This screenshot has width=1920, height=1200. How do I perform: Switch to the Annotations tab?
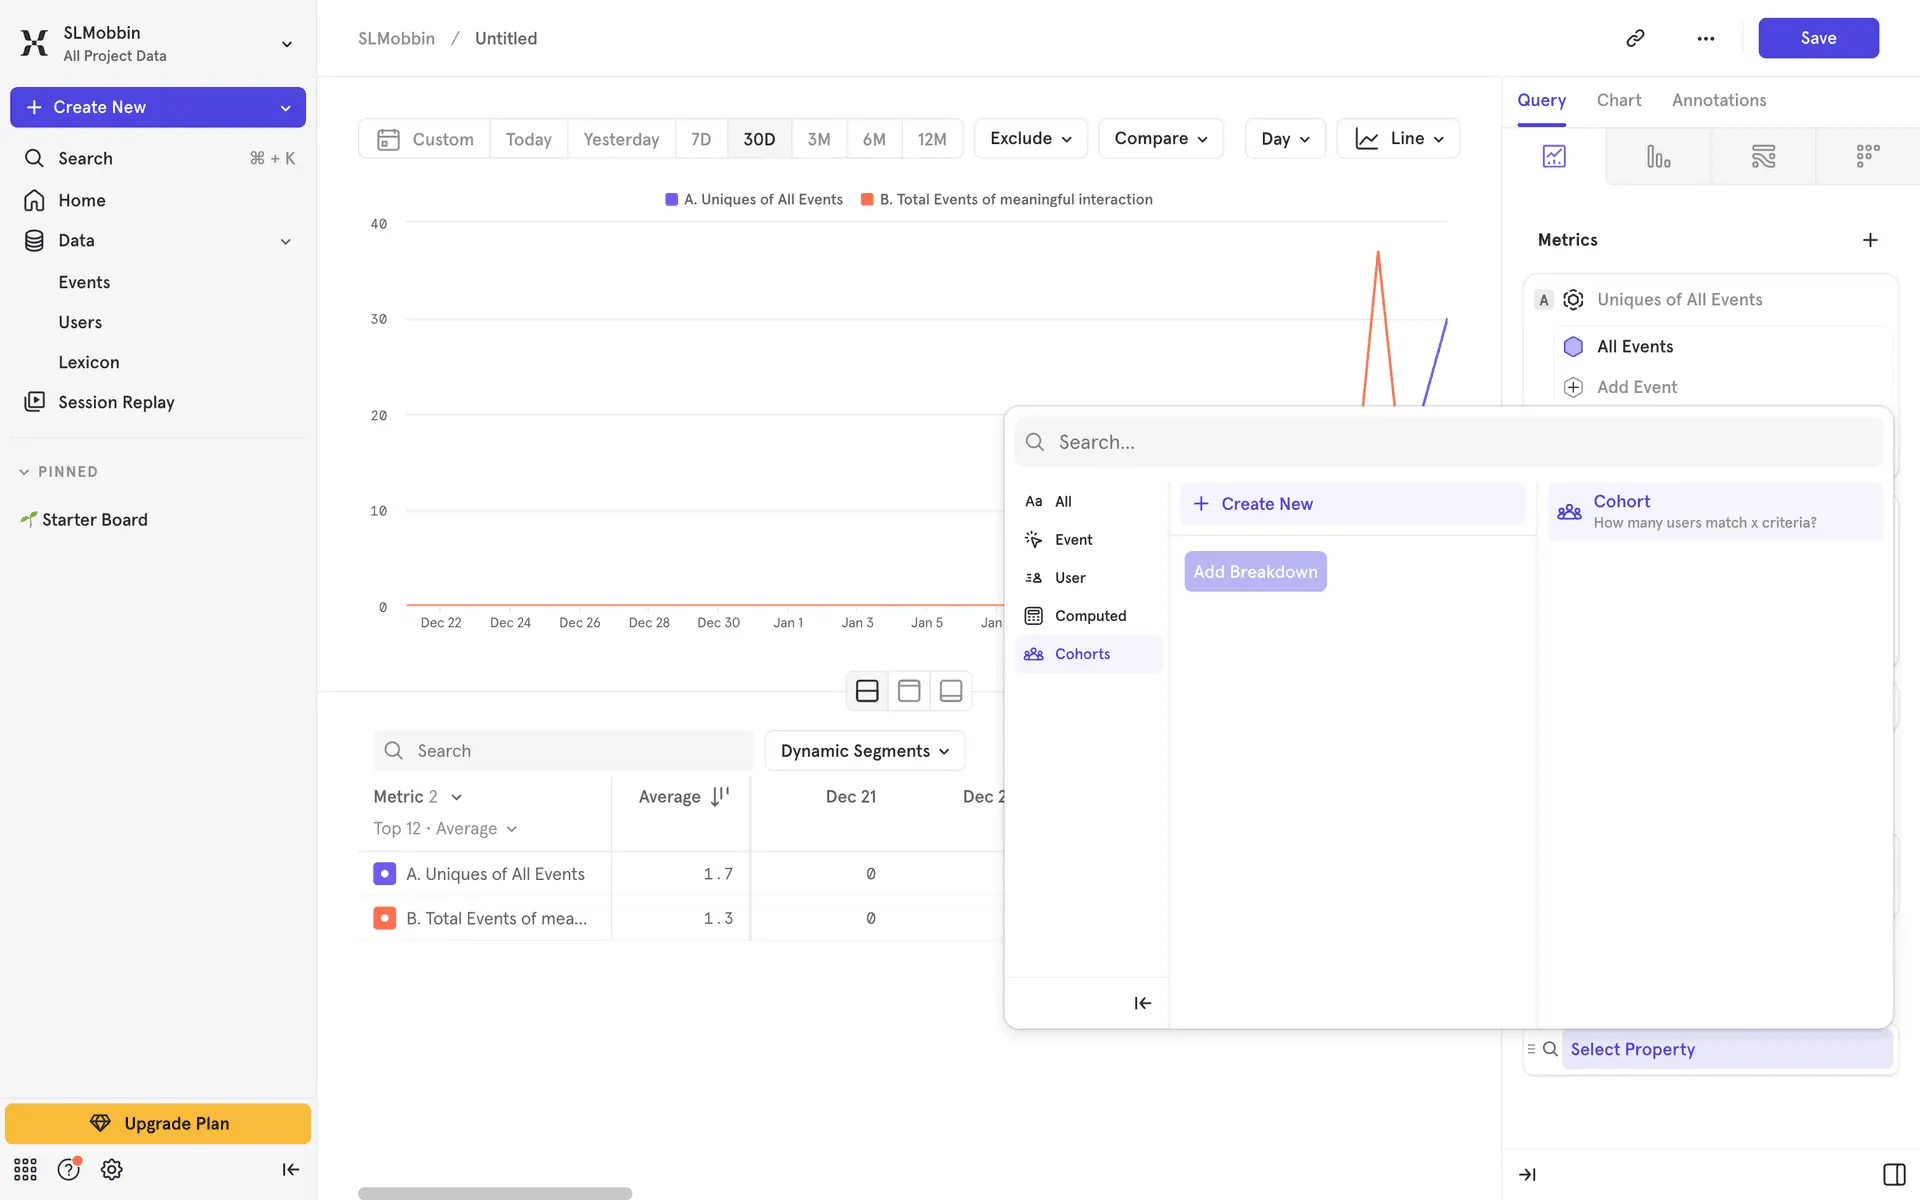point(1718,100)
